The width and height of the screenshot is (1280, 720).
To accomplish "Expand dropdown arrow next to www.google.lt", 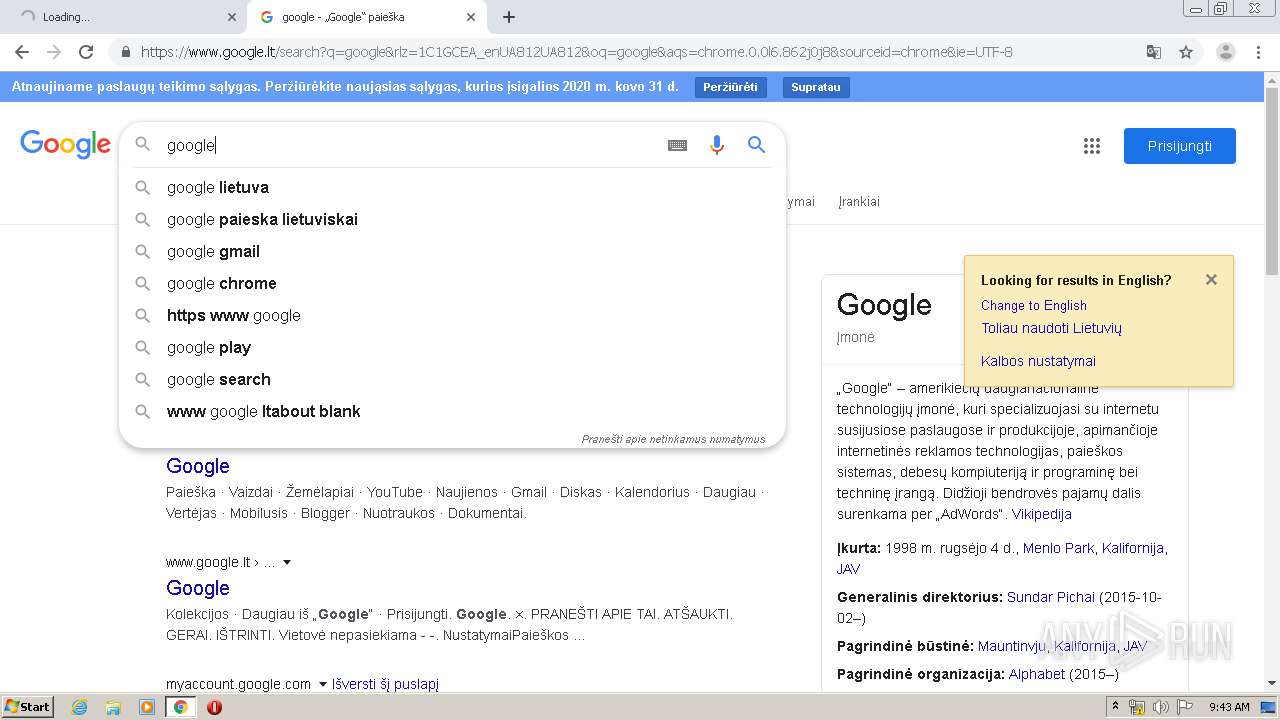I will [x=287, y=562].
